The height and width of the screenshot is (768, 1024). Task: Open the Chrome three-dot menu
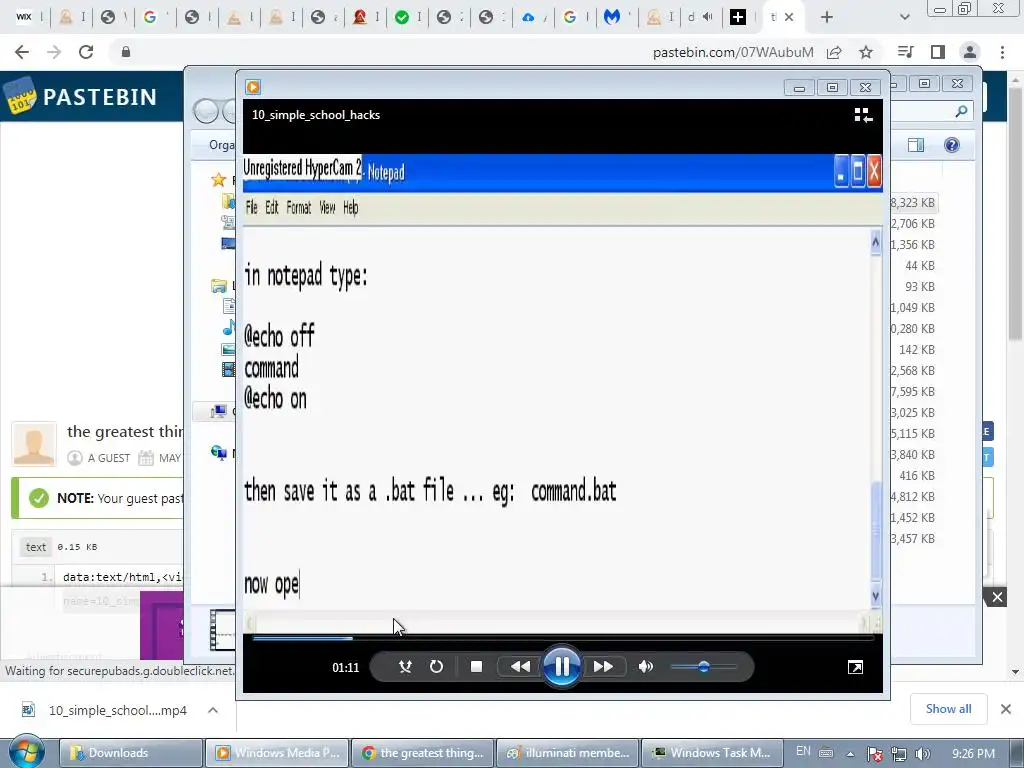click(1002, 52)
